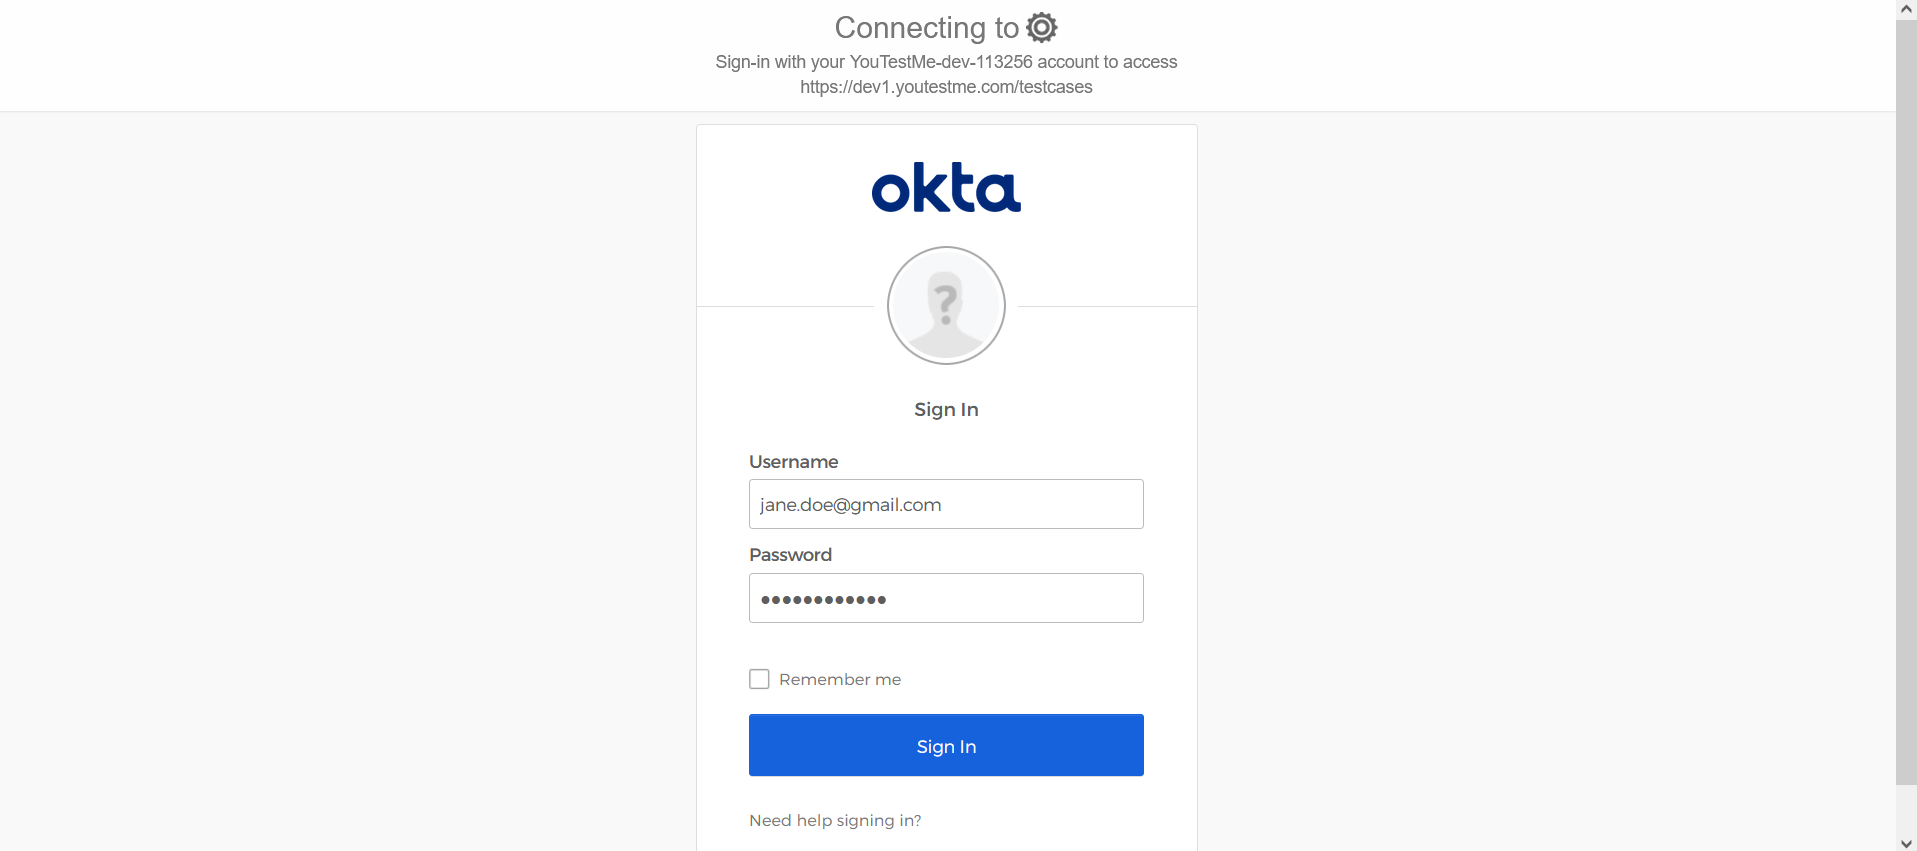Click the blue Sign In button
This screenshot has width=1917, height=851.
pos(946,745)
